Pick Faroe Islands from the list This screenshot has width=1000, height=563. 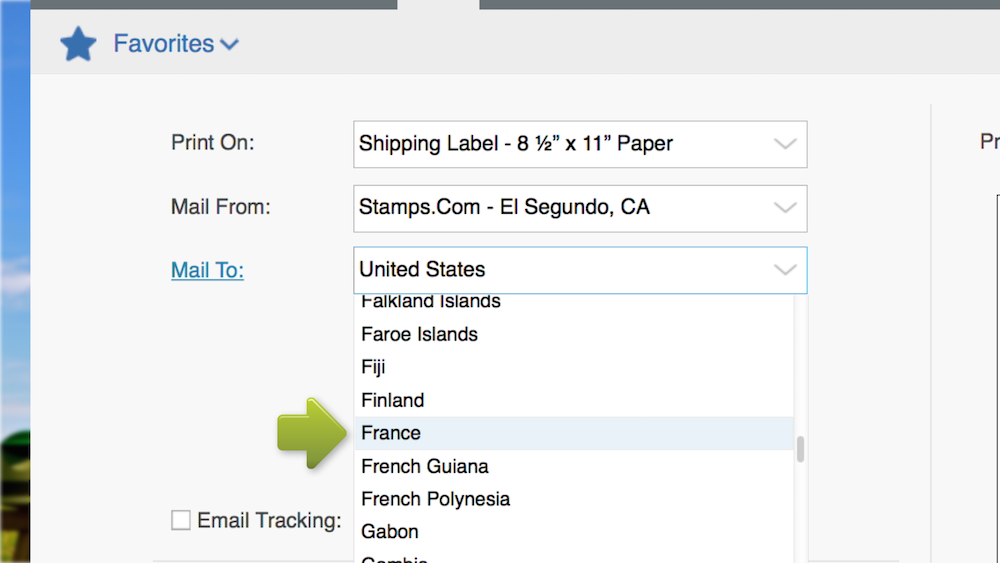click(419, 334)
